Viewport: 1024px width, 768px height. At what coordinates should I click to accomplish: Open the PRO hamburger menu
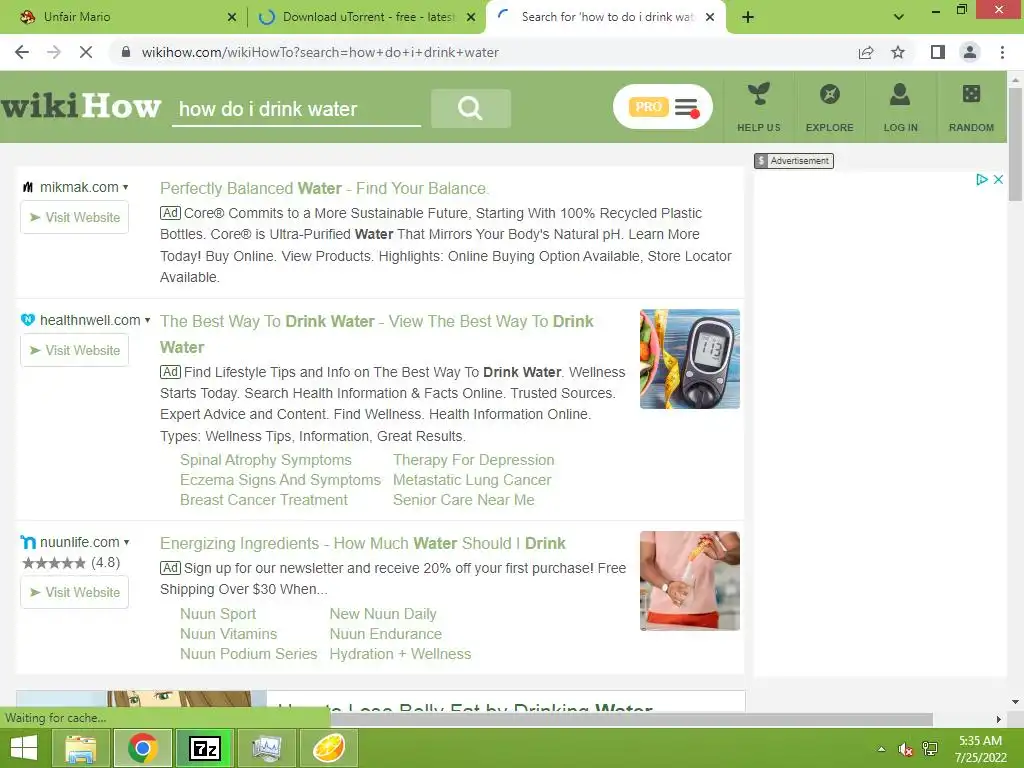[662, 107]
